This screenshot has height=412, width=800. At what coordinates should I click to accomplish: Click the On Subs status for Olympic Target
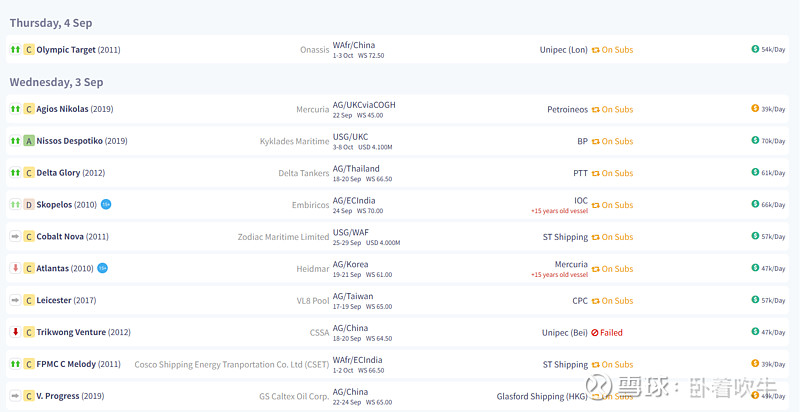(x=612, y=50)
